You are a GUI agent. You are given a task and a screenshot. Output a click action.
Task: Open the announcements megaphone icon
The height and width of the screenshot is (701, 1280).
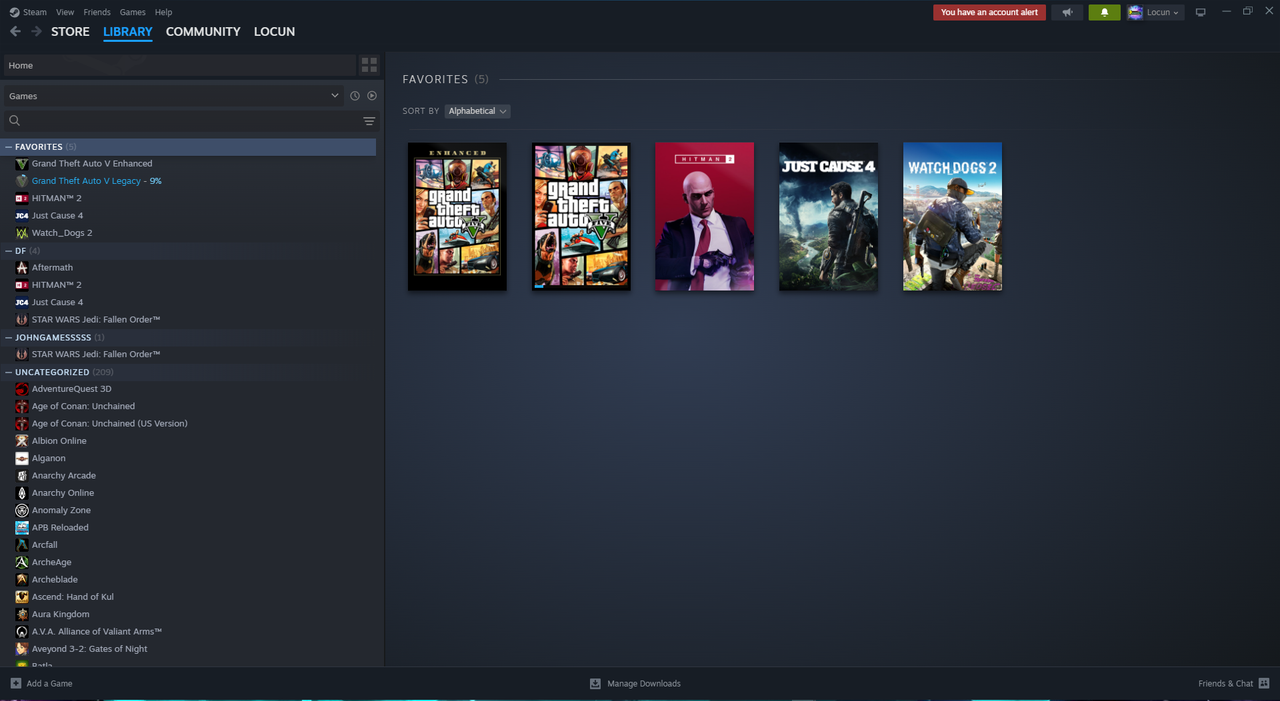pos(1067,12)
